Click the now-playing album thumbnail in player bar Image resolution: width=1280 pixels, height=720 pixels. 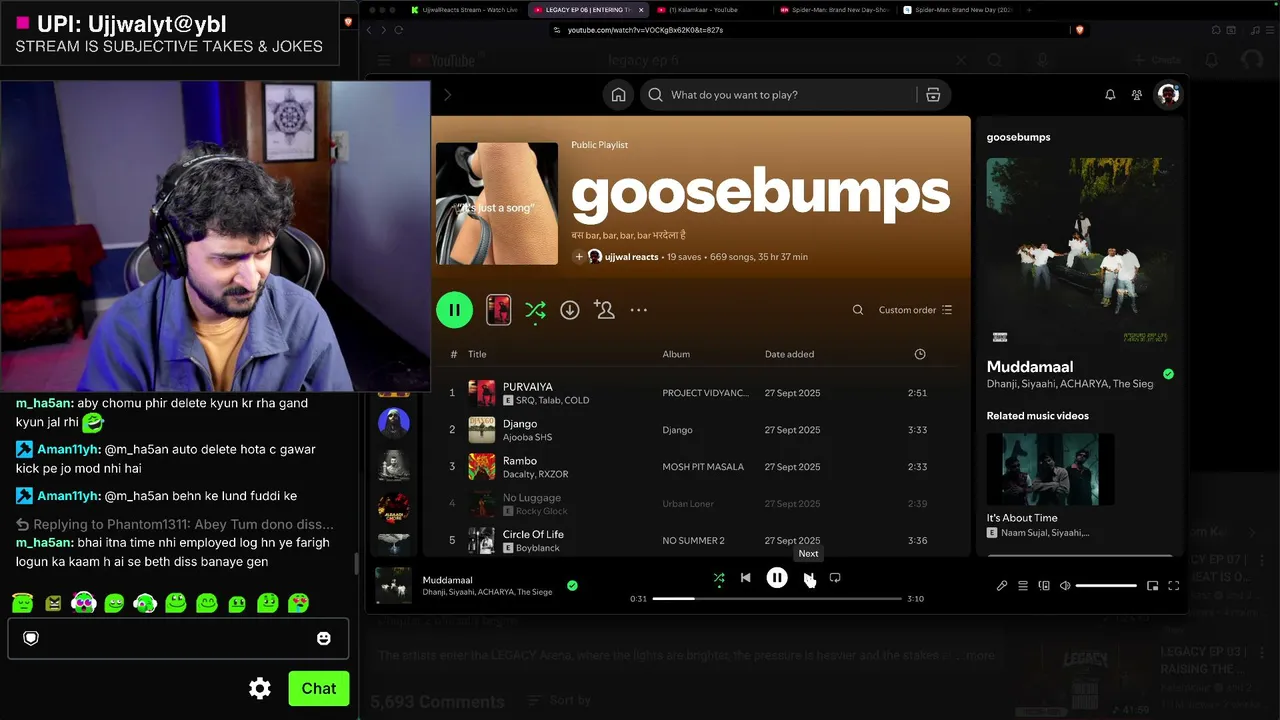click(393, 586)
